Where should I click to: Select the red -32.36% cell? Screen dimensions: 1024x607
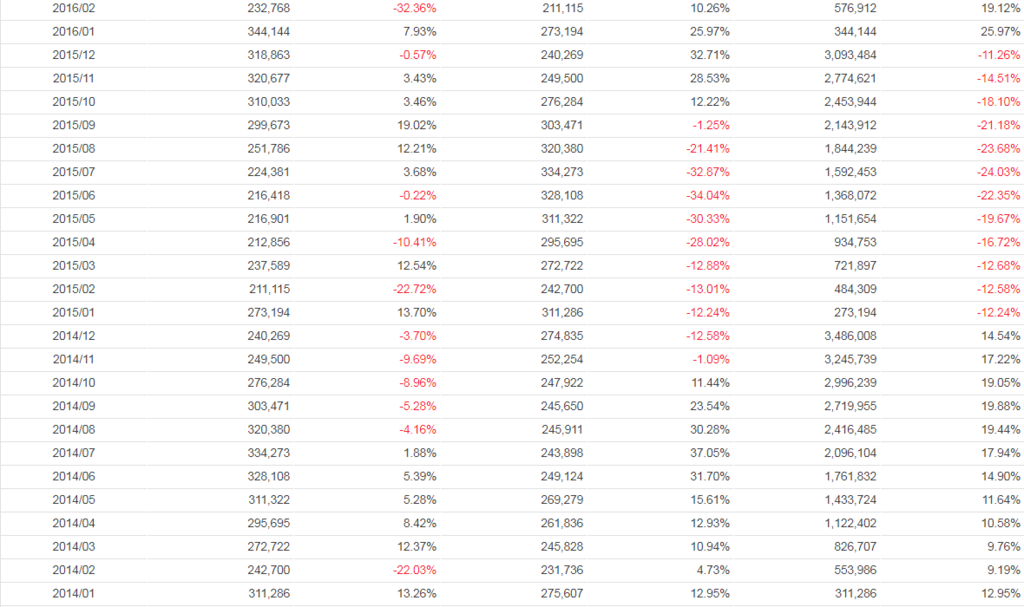coord(415,8)
